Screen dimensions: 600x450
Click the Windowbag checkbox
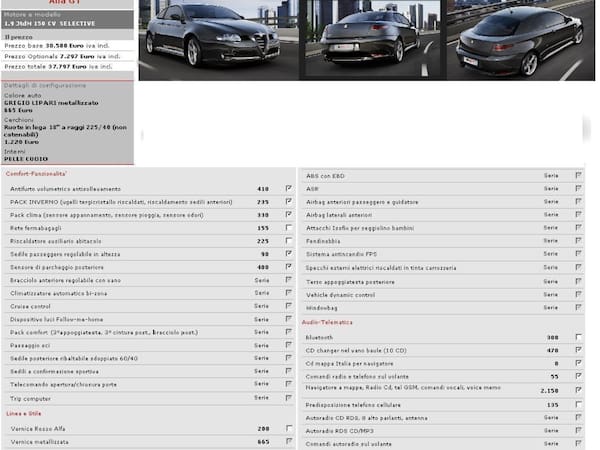(x=579, y=307)
